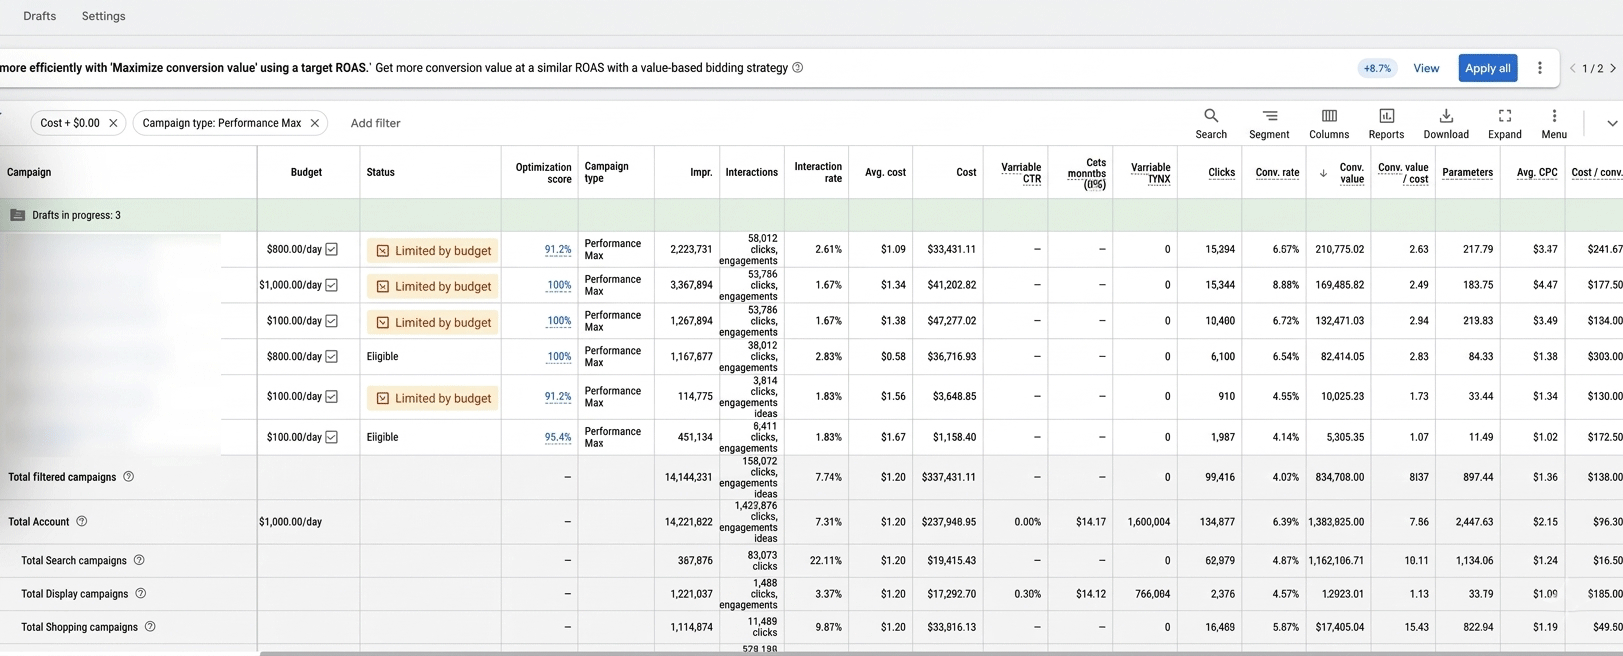Open help icon for Total Shopping campaigns
The height and width of the screenshot is (656, 1623).
click(x=150, y=627)
